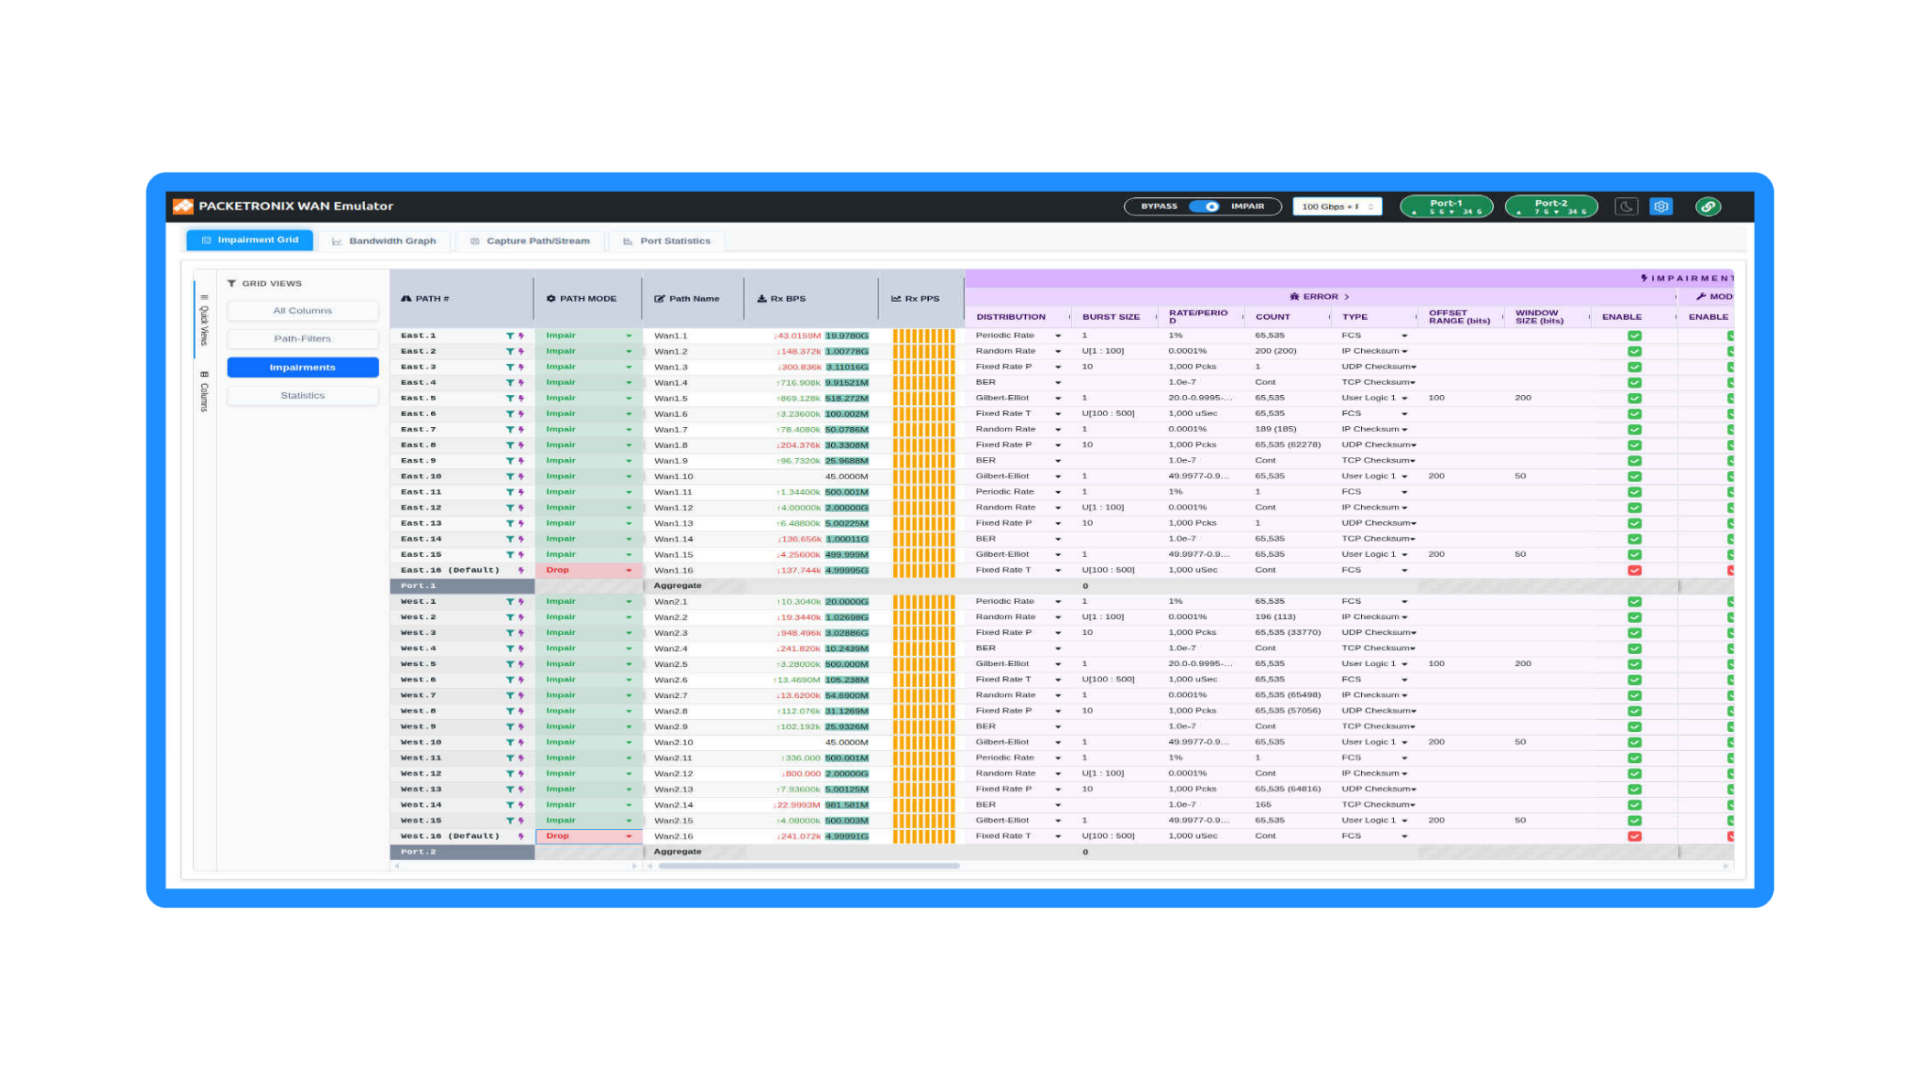This screenshot has width=1920, height=1080.
Task: Click the lightning impairment icon for East.1
Action: pos(521,336)
